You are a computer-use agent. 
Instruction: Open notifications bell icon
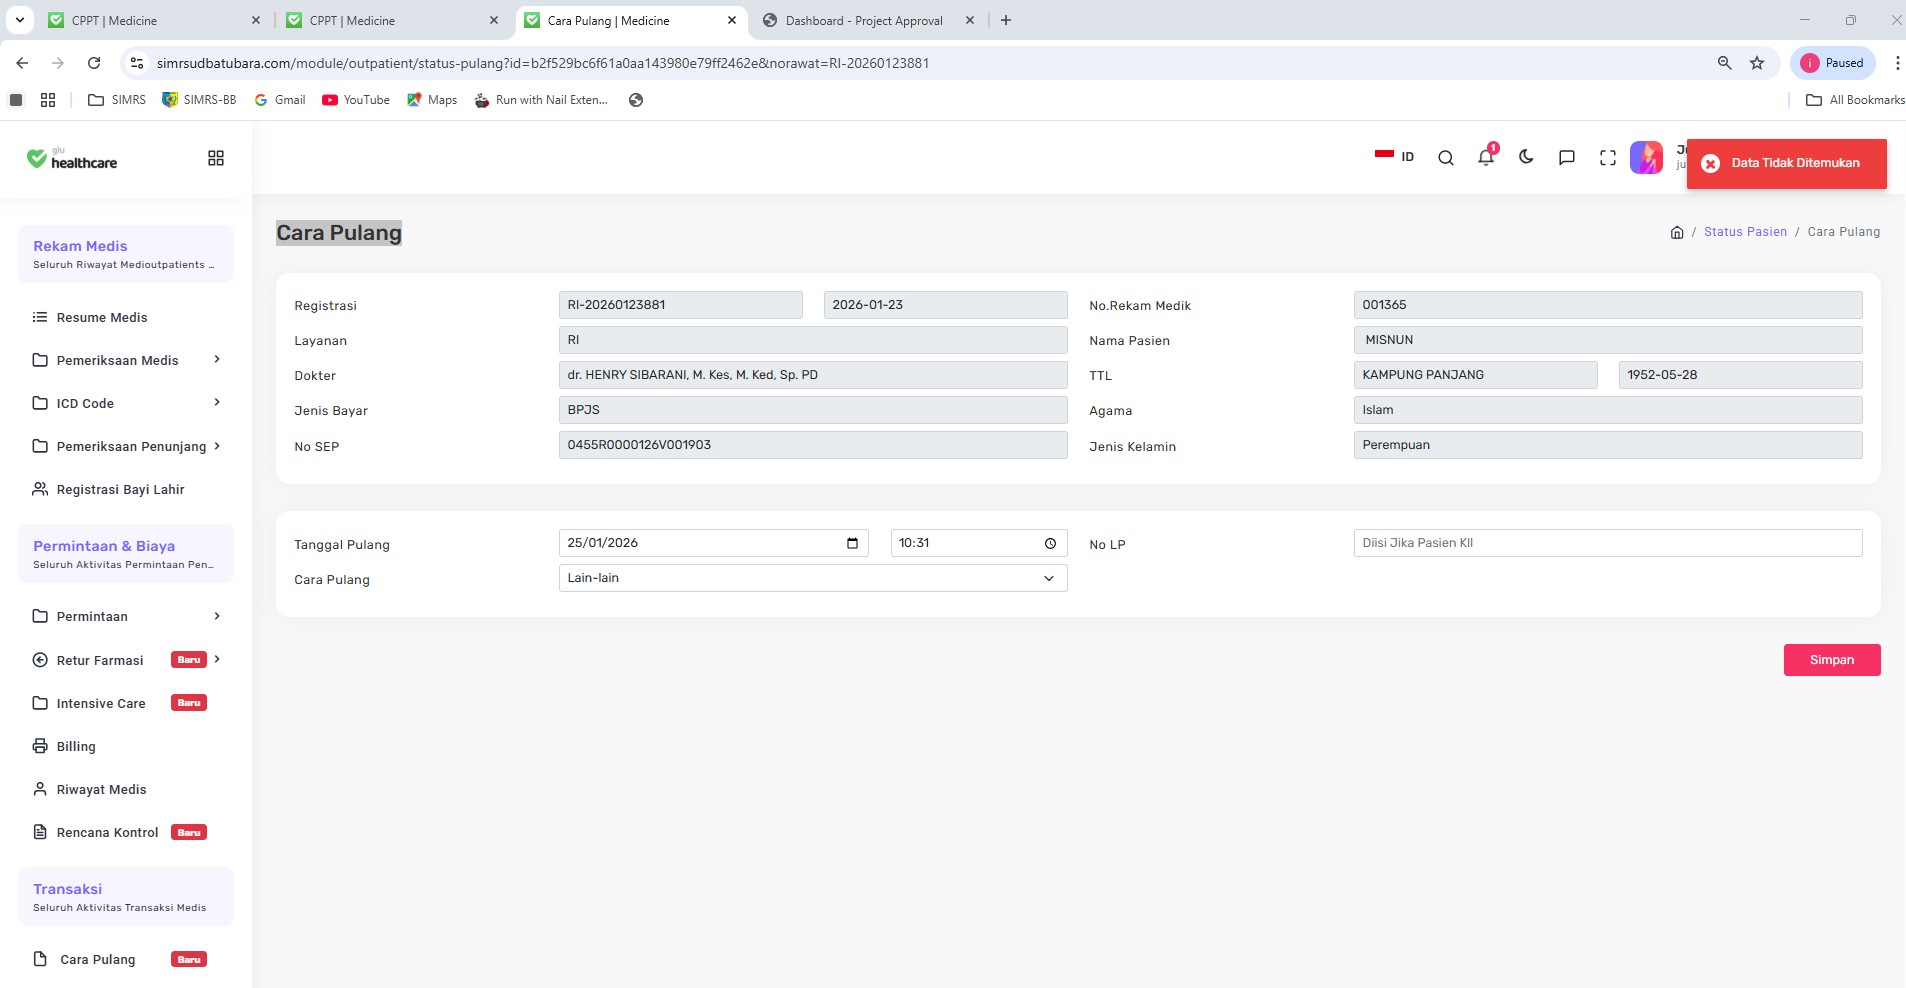tap(1487, 156)
